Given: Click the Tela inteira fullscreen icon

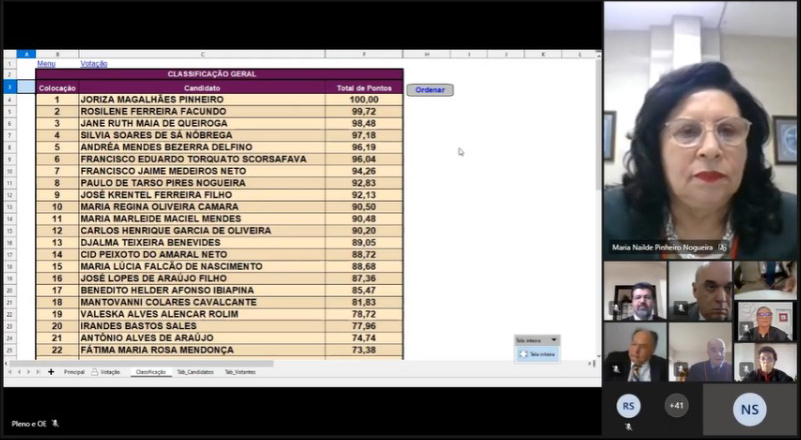Looking at the screenshot, I should 523,354.
